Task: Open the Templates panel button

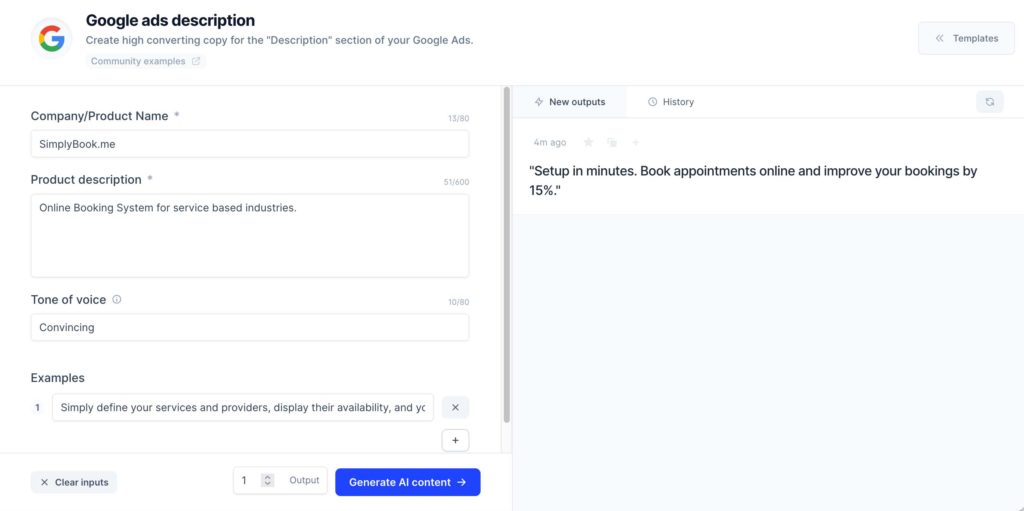Action: pos(967,38)
